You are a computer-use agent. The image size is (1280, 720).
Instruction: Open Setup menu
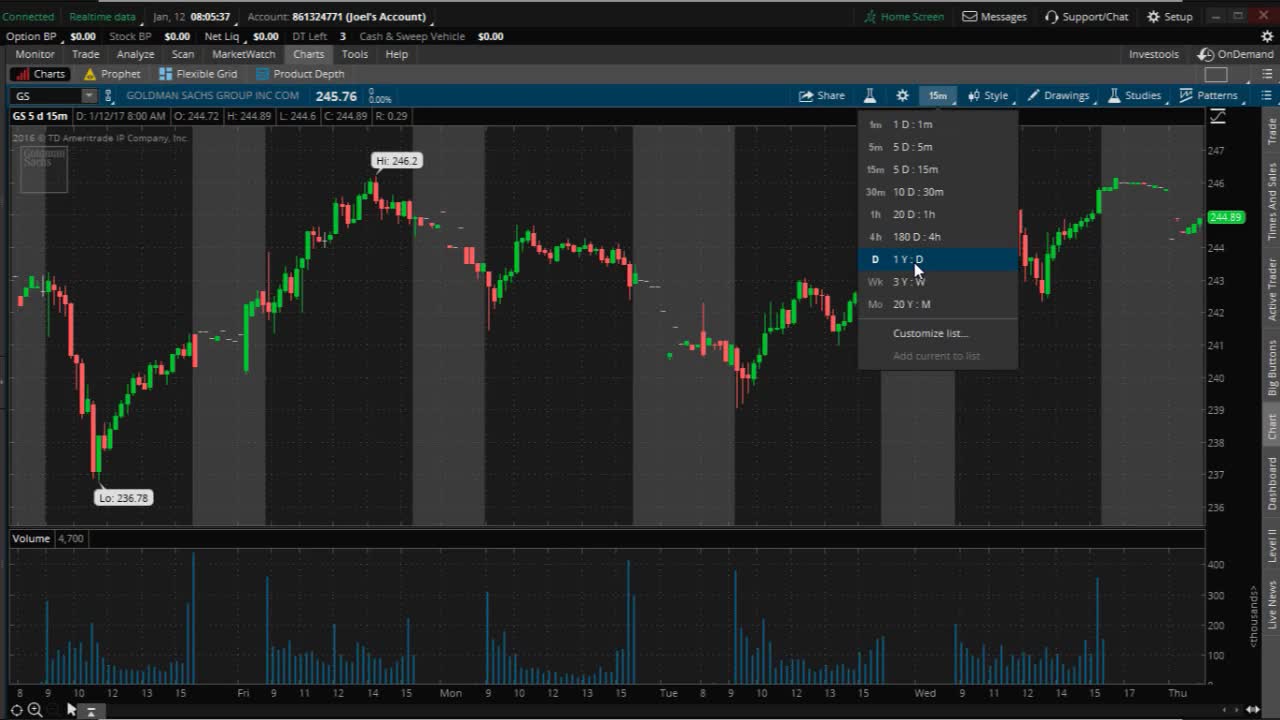1170,16
